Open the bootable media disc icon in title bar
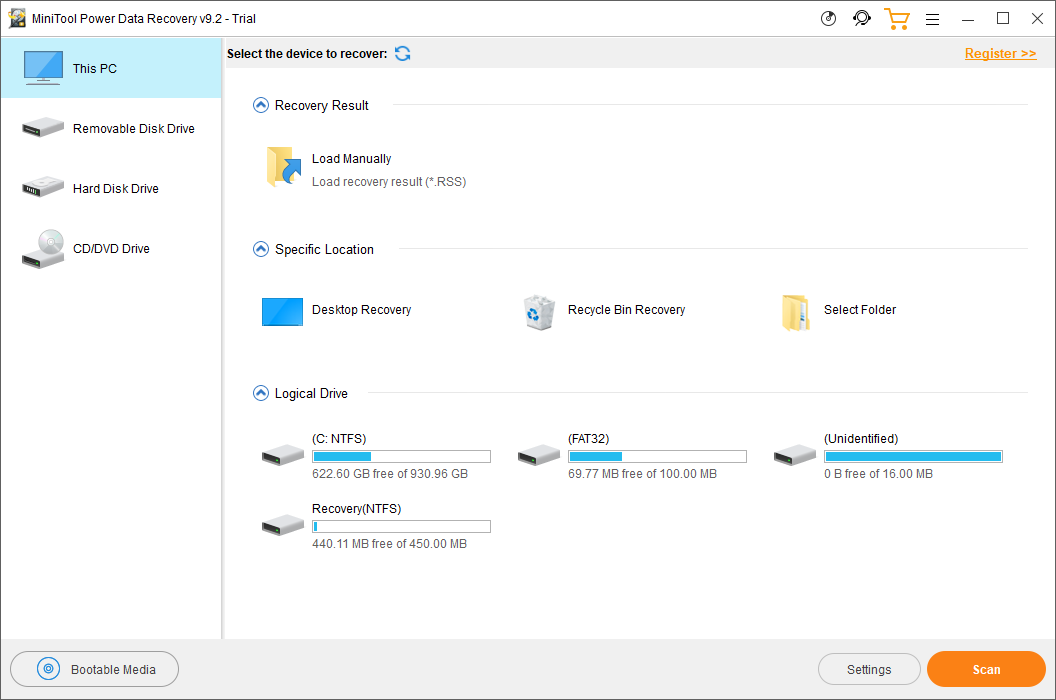 point(828,19)
